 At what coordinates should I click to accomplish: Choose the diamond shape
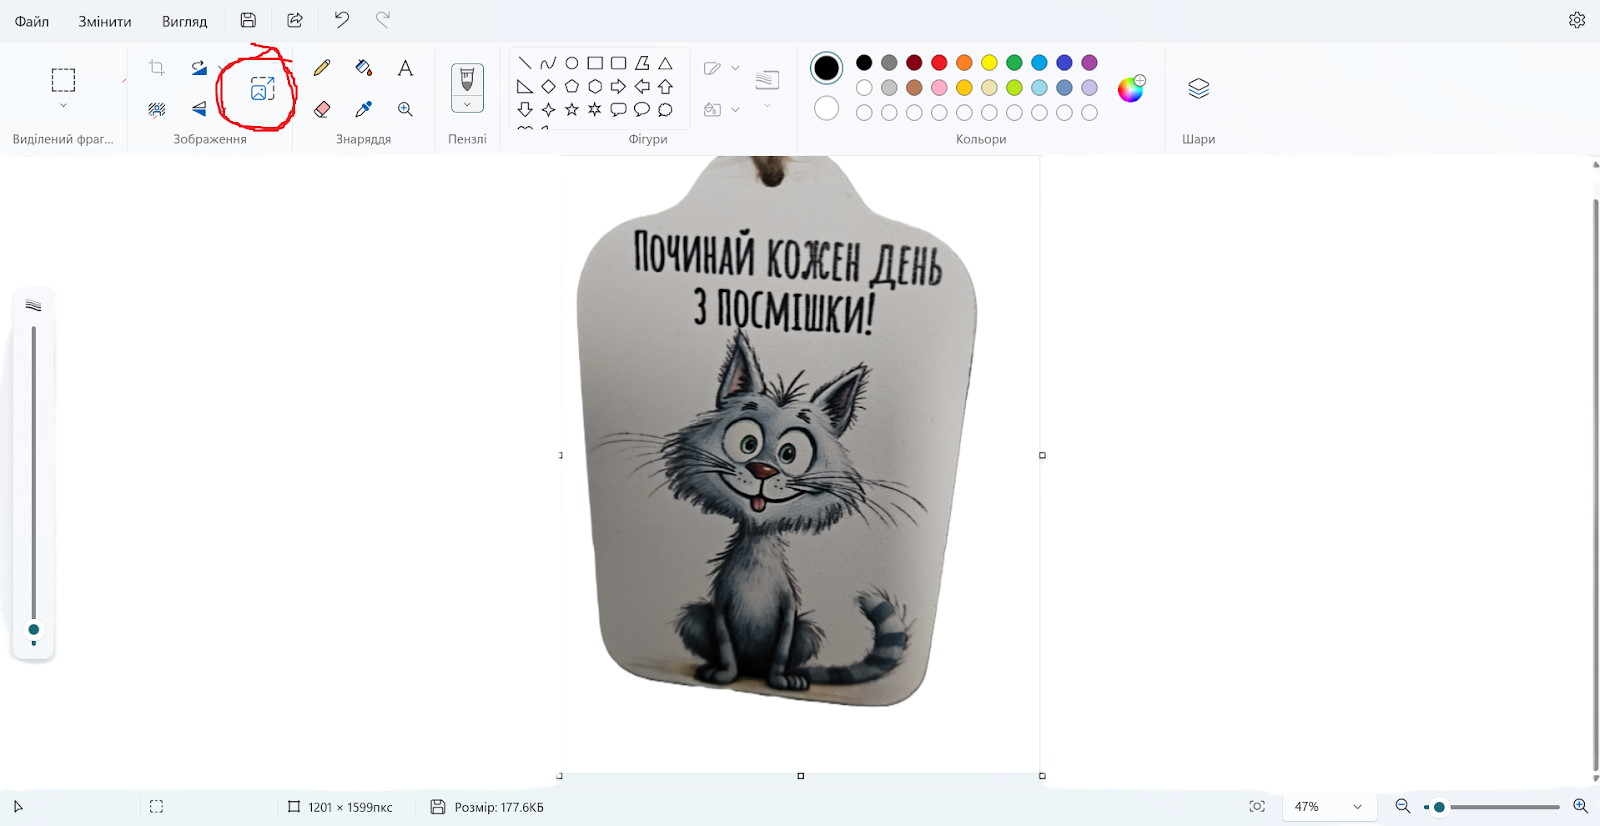tap(548, 86)
